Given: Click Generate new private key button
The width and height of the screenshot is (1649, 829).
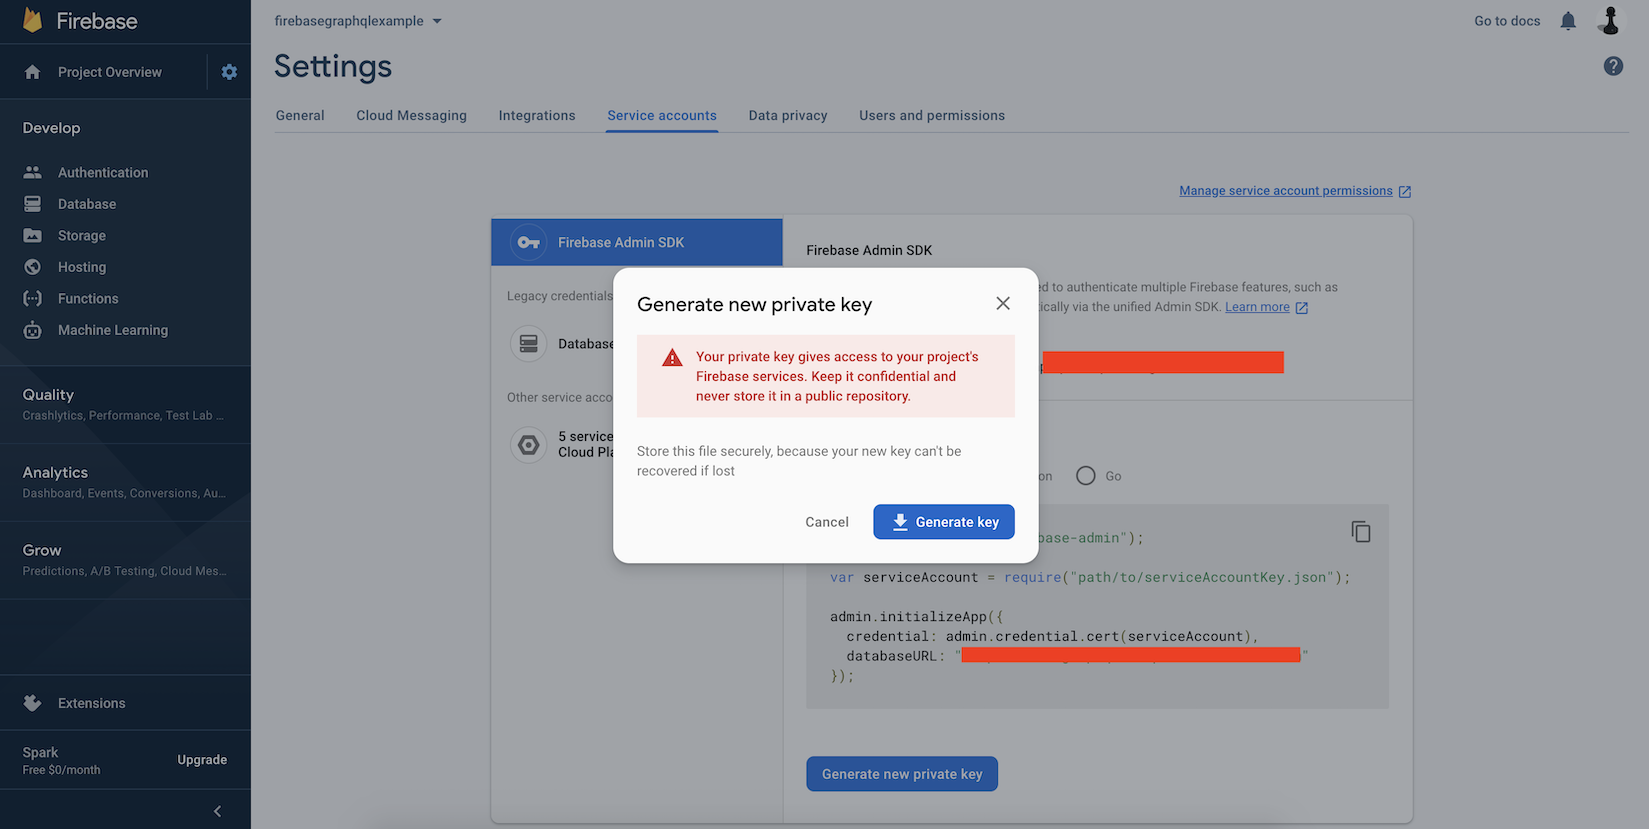Looking at the screenshot, I should pyautogui.click(x=902, y=774).
